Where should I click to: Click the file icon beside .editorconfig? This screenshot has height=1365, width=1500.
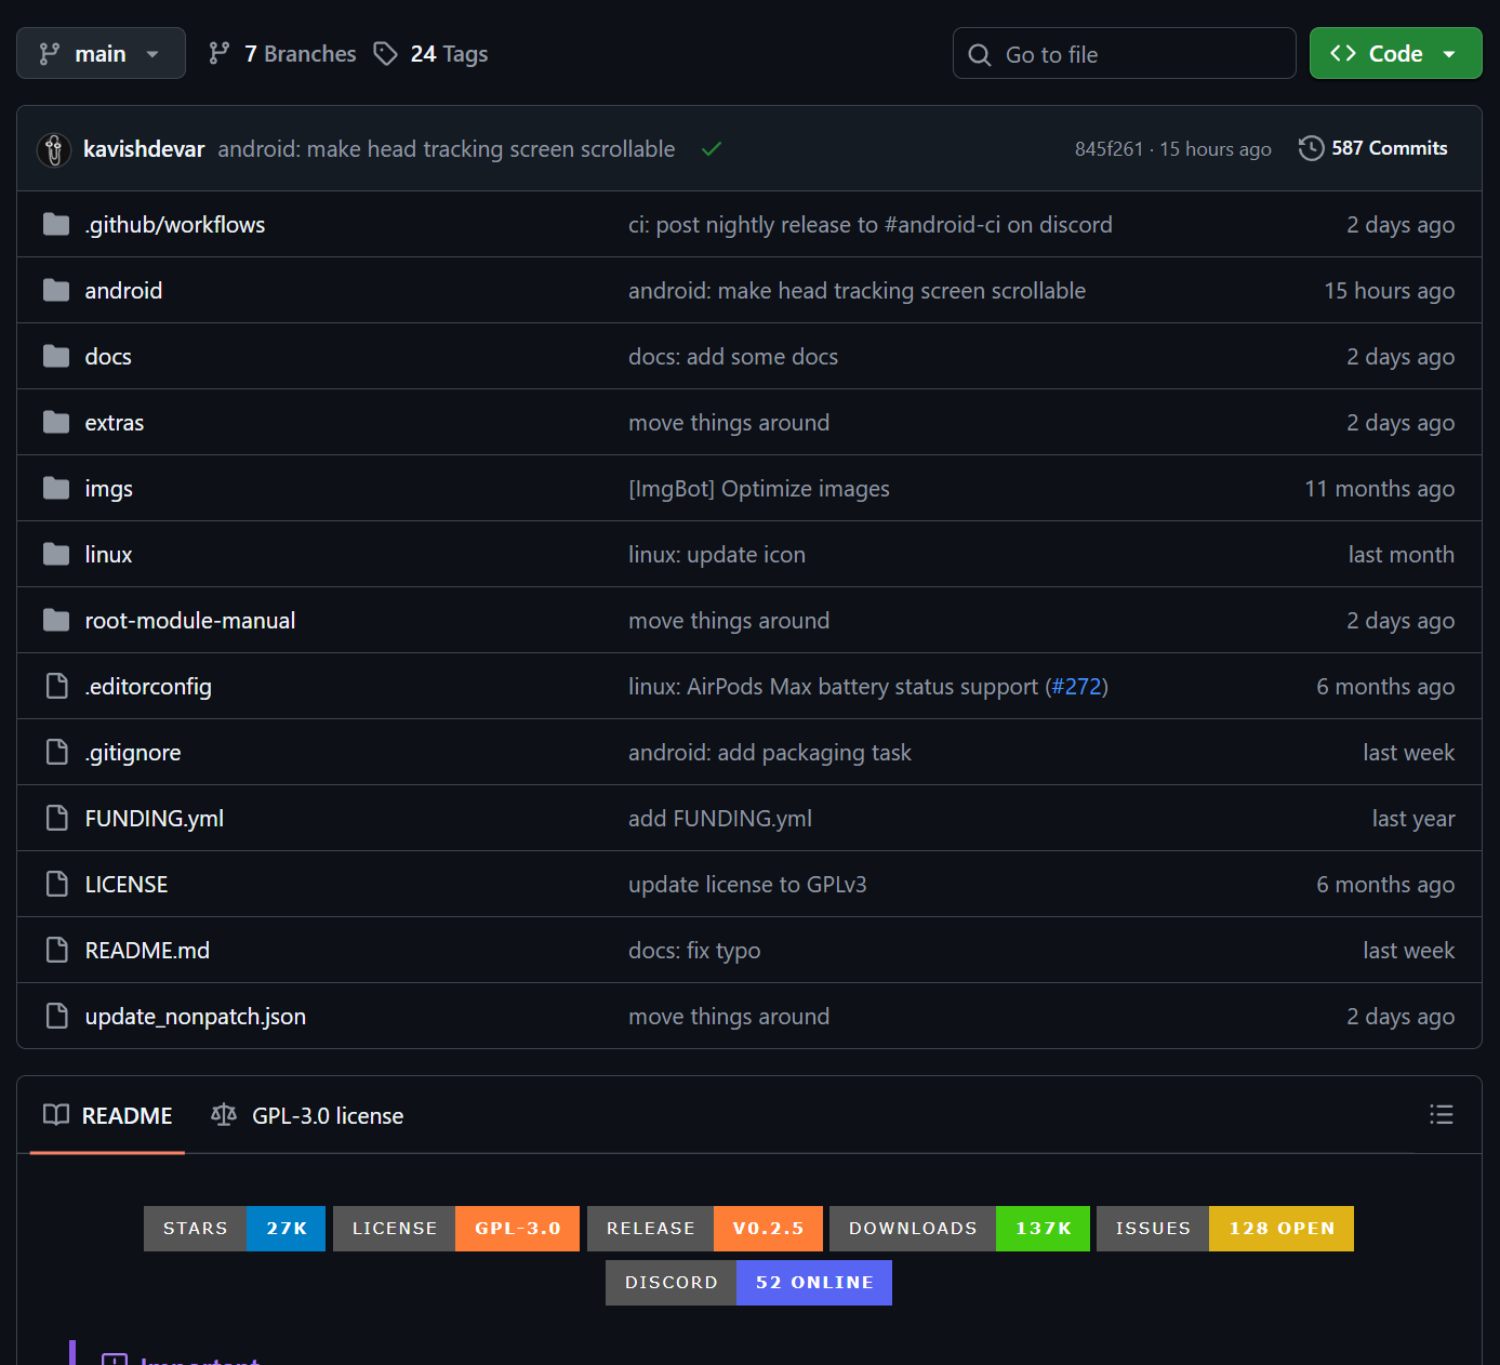click(57, 686)
